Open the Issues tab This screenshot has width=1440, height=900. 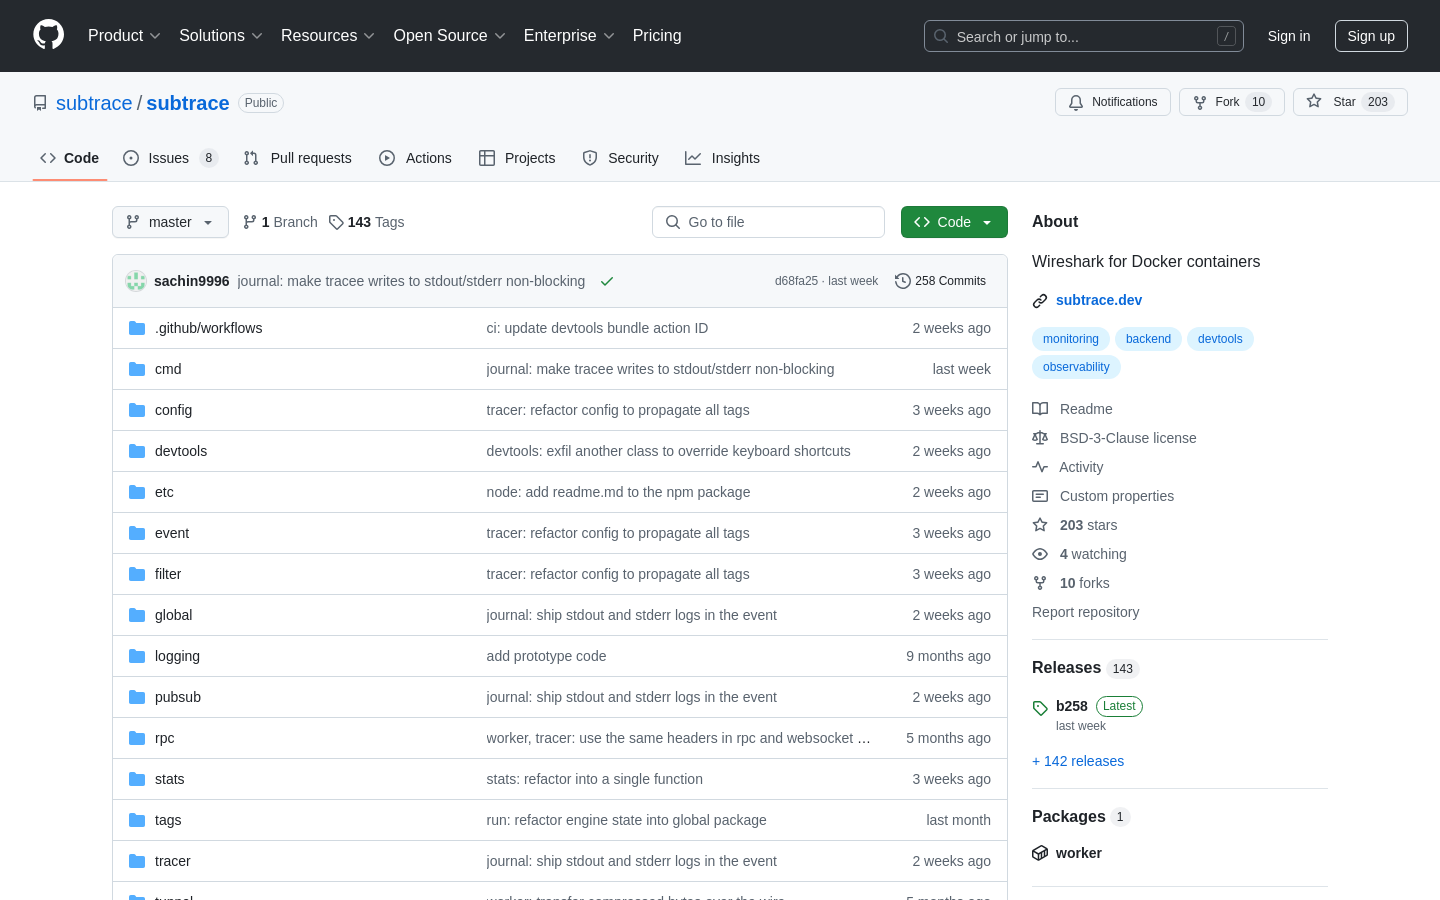170,158
